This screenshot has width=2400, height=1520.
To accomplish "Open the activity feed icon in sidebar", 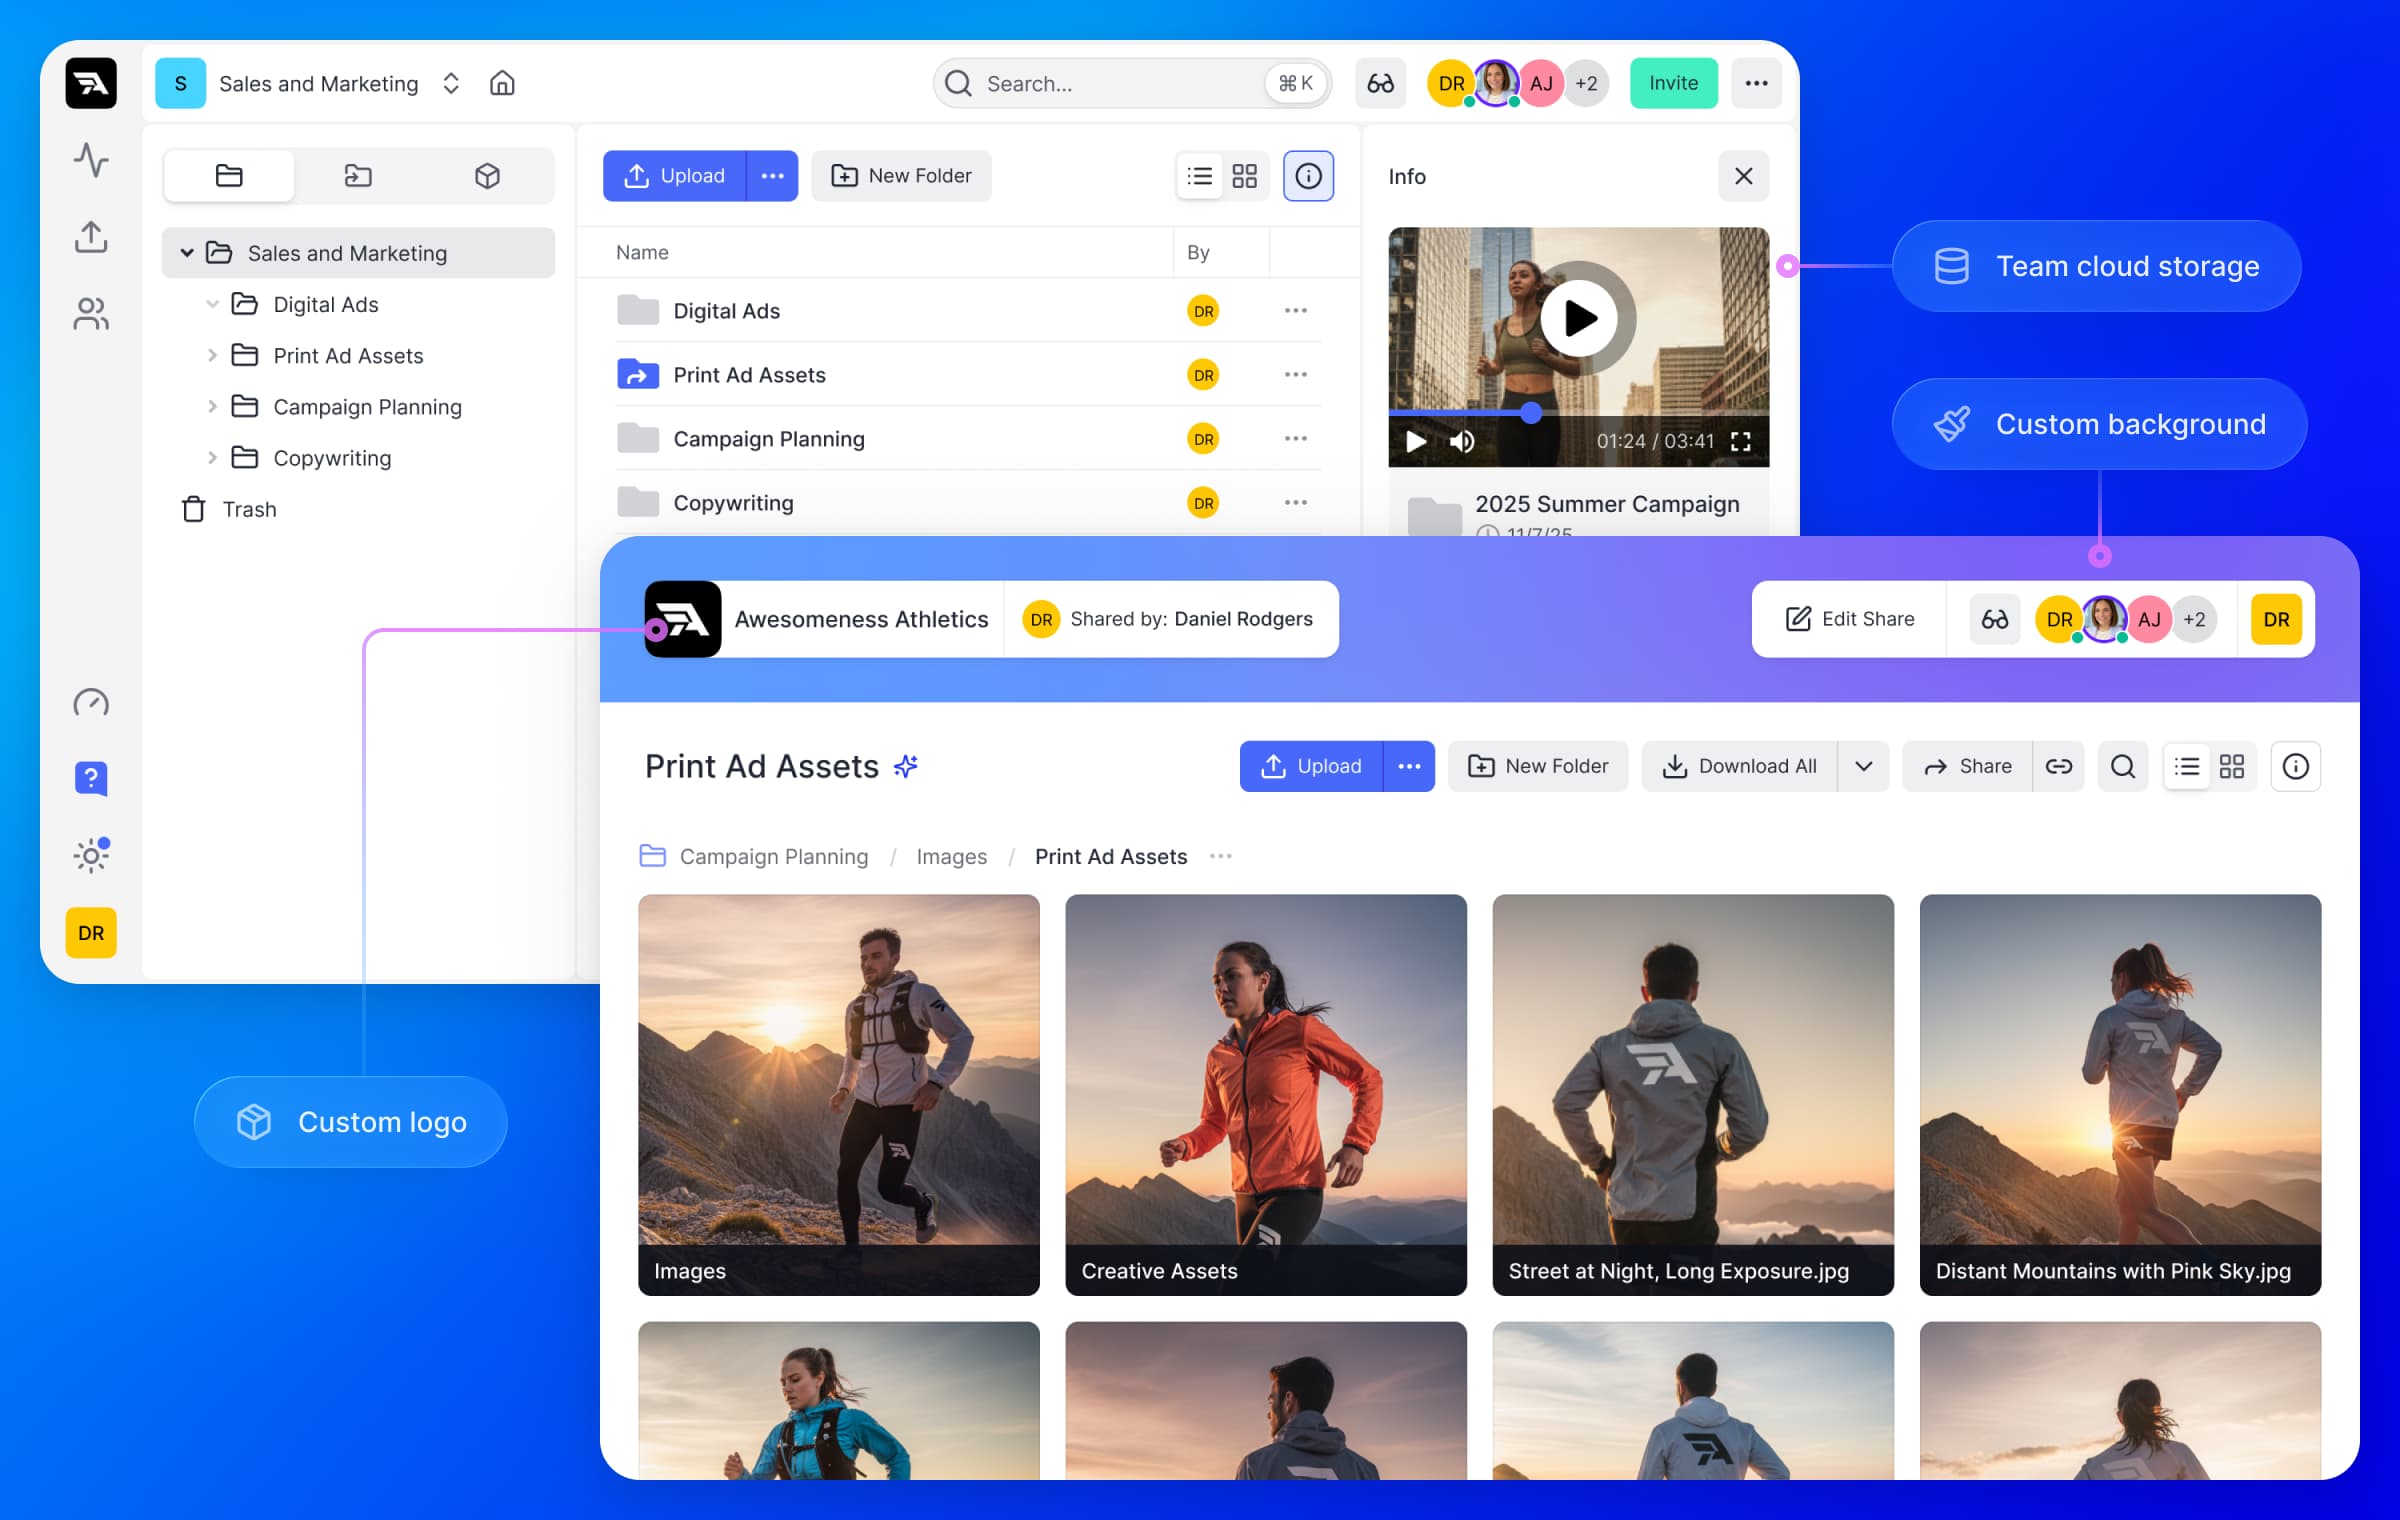I will pos(91,160).
